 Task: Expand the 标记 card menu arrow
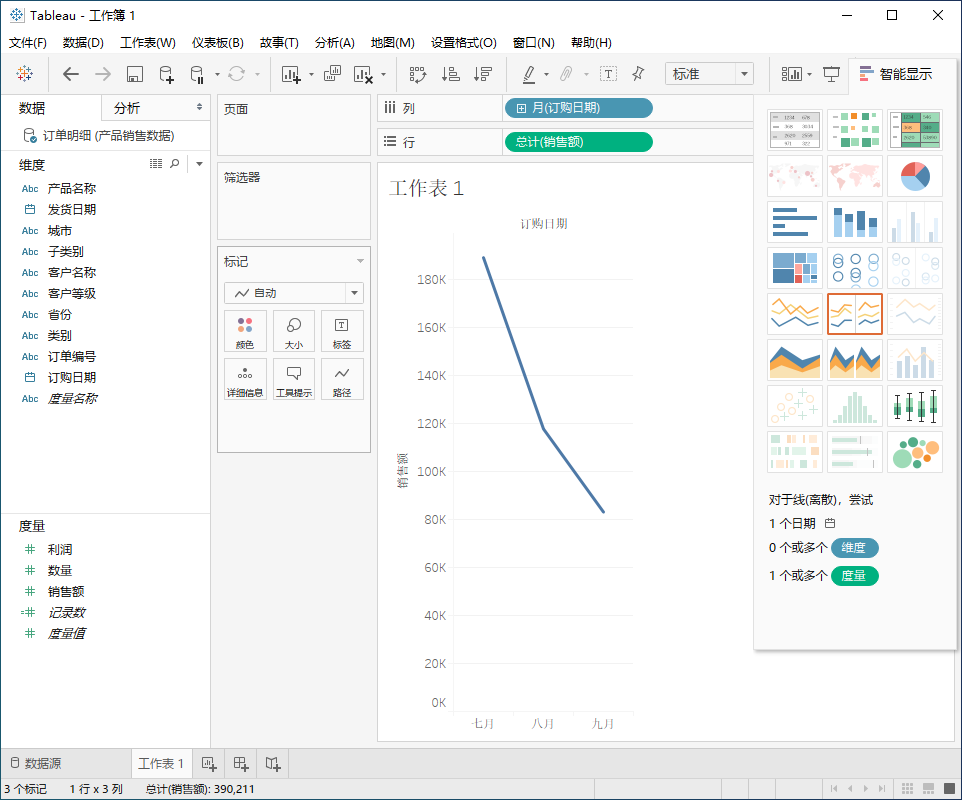360,261
